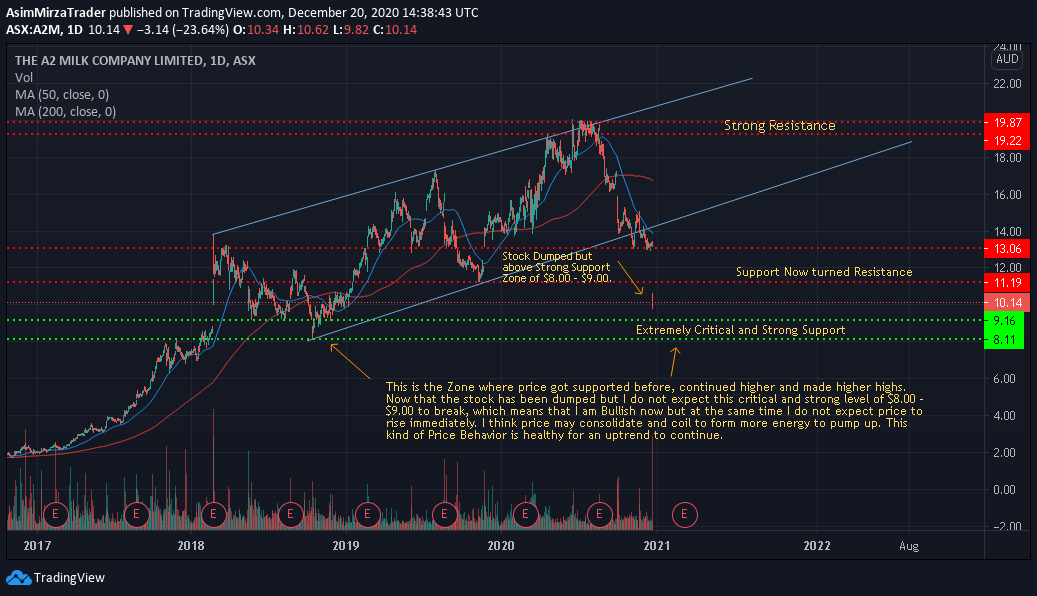
Task: Click the Strong Resistance annotation
Action: coord(780,125)
